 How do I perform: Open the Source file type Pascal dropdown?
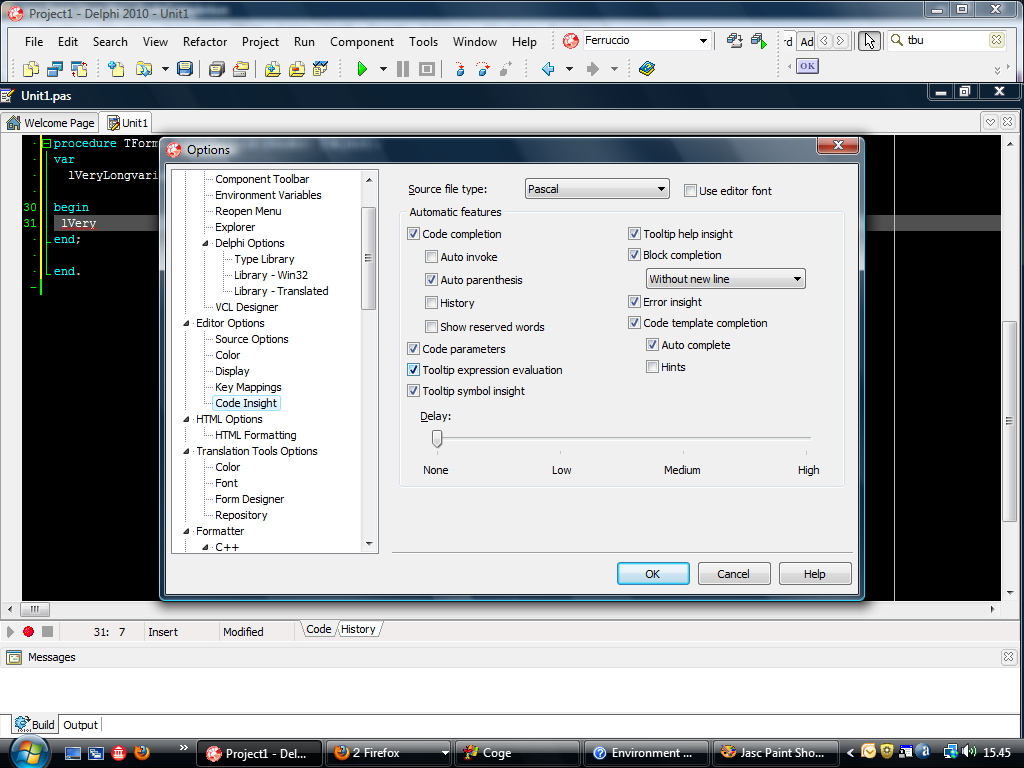click(x=597, y=189)
